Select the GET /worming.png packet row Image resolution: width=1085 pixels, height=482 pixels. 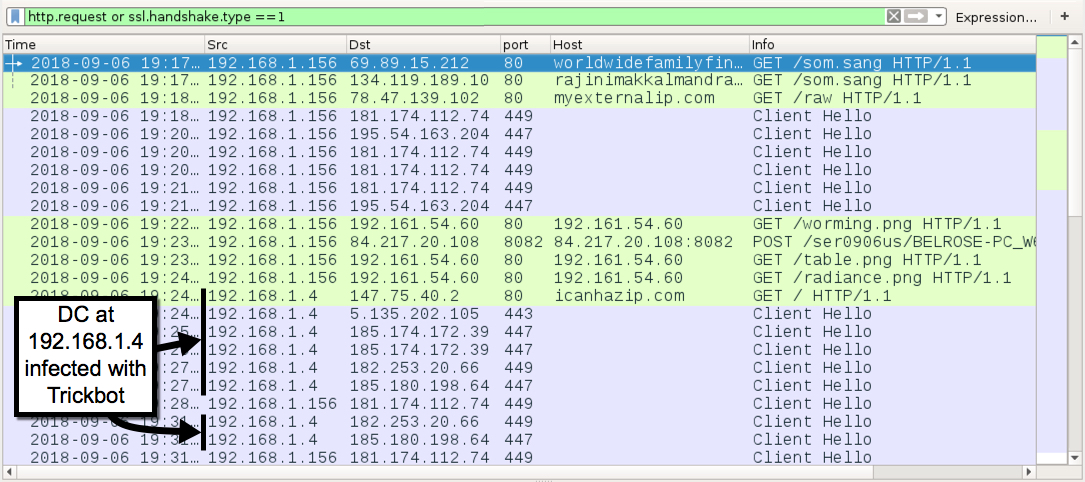point(520,224)
